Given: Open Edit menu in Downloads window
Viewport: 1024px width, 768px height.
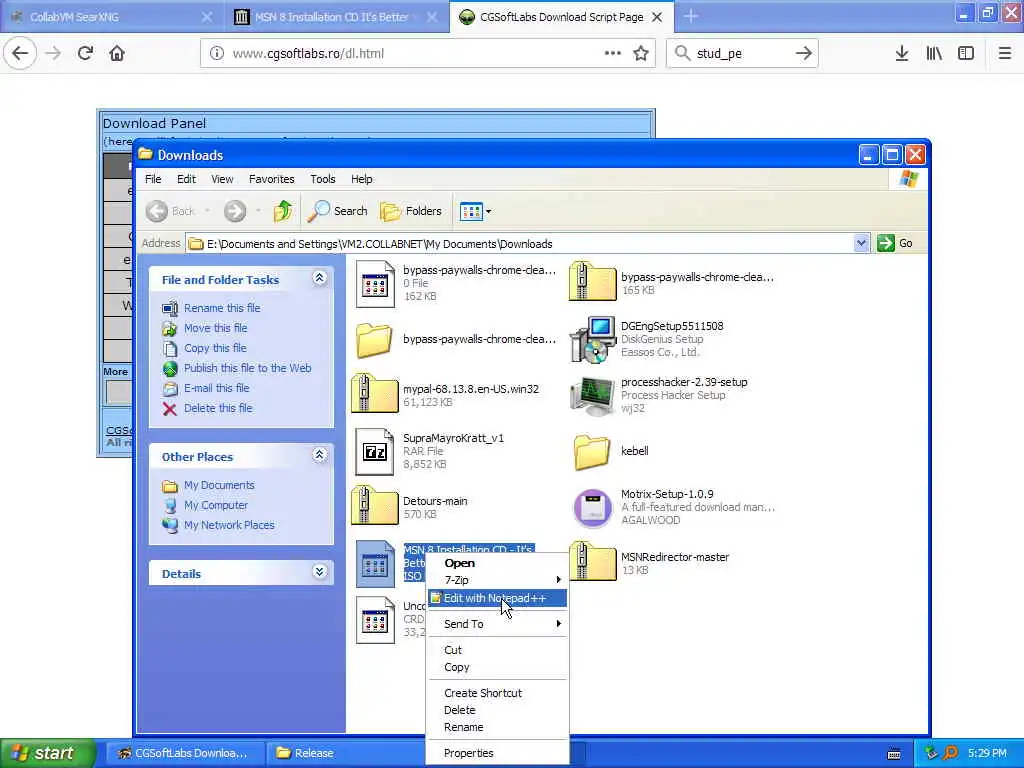Looking at the screenshot, I should 186,179.
